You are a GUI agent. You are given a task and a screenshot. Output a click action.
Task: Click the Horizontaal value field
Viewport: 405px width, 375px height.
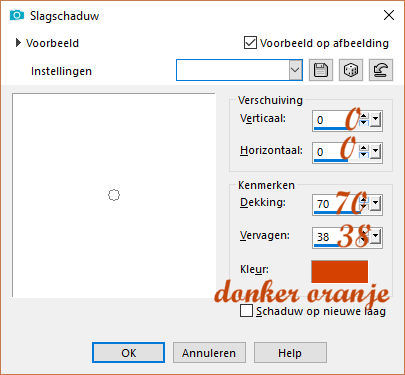click(x=336, y=152)
